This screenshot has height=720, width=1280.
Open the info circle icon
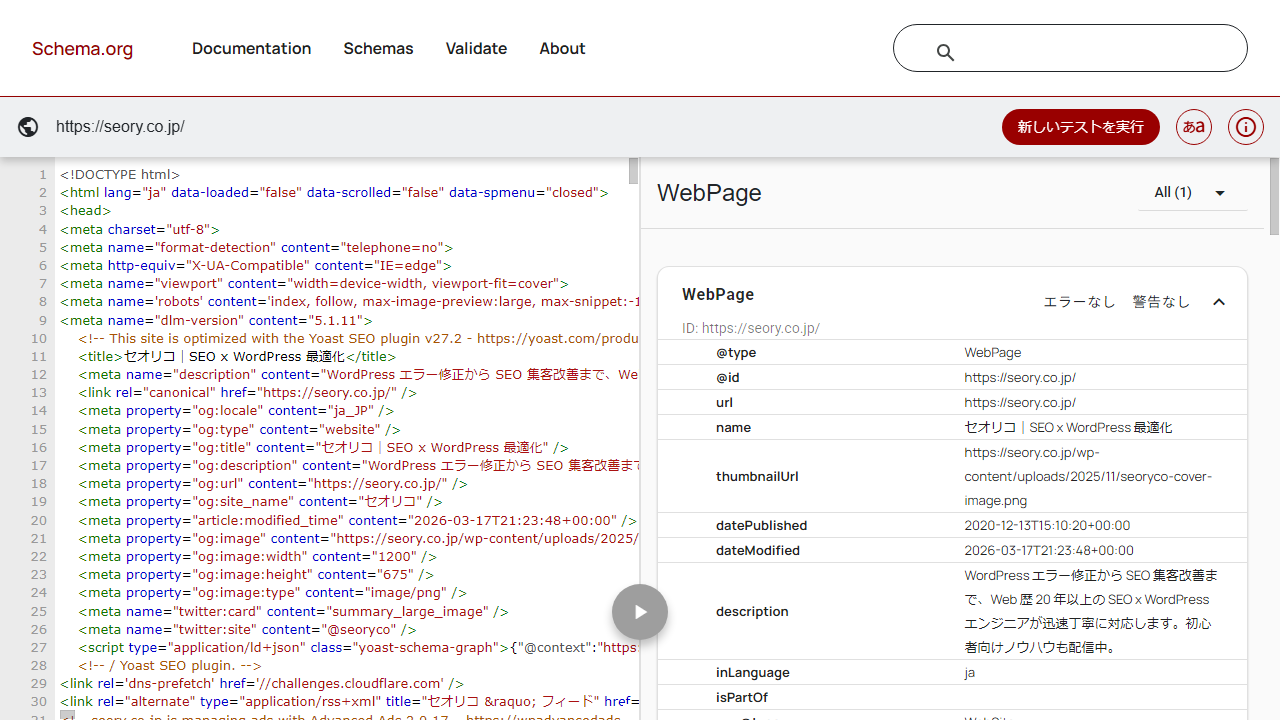pos(1246,127)
